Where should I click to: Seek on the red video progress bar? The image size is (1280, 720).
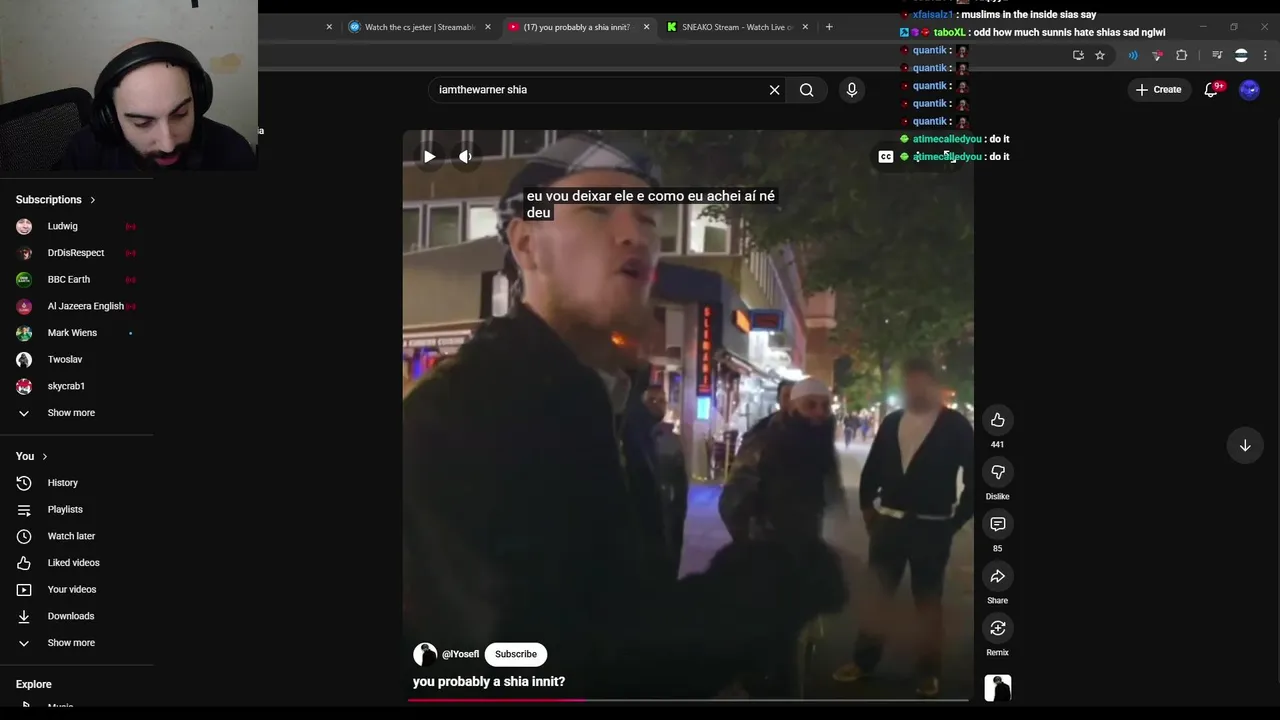coord(688,700)
